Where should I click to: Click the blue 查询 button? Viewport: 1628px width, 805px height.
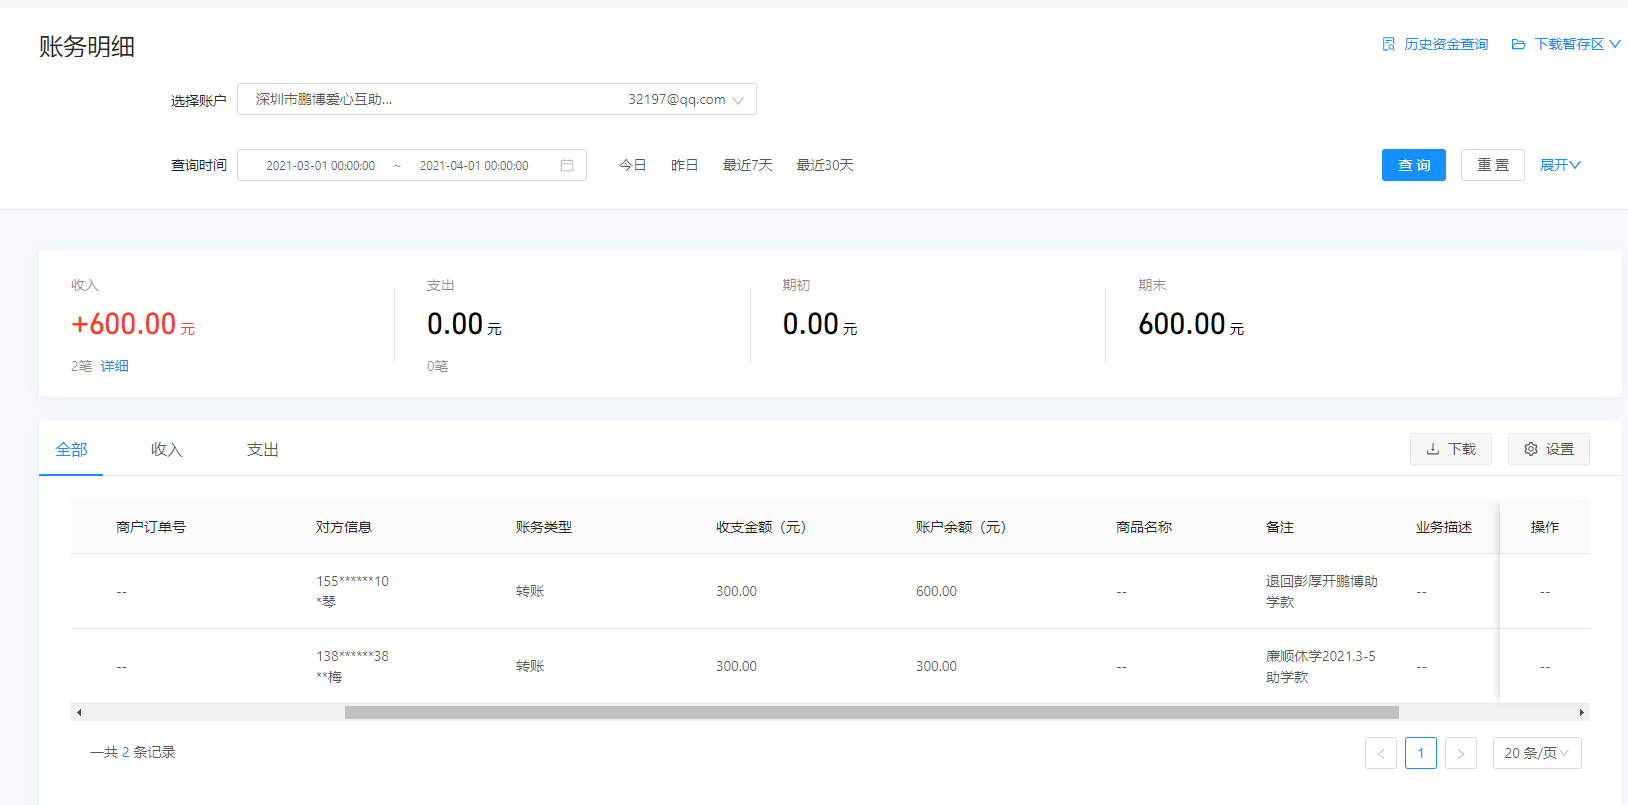[x=1413, y=165]
